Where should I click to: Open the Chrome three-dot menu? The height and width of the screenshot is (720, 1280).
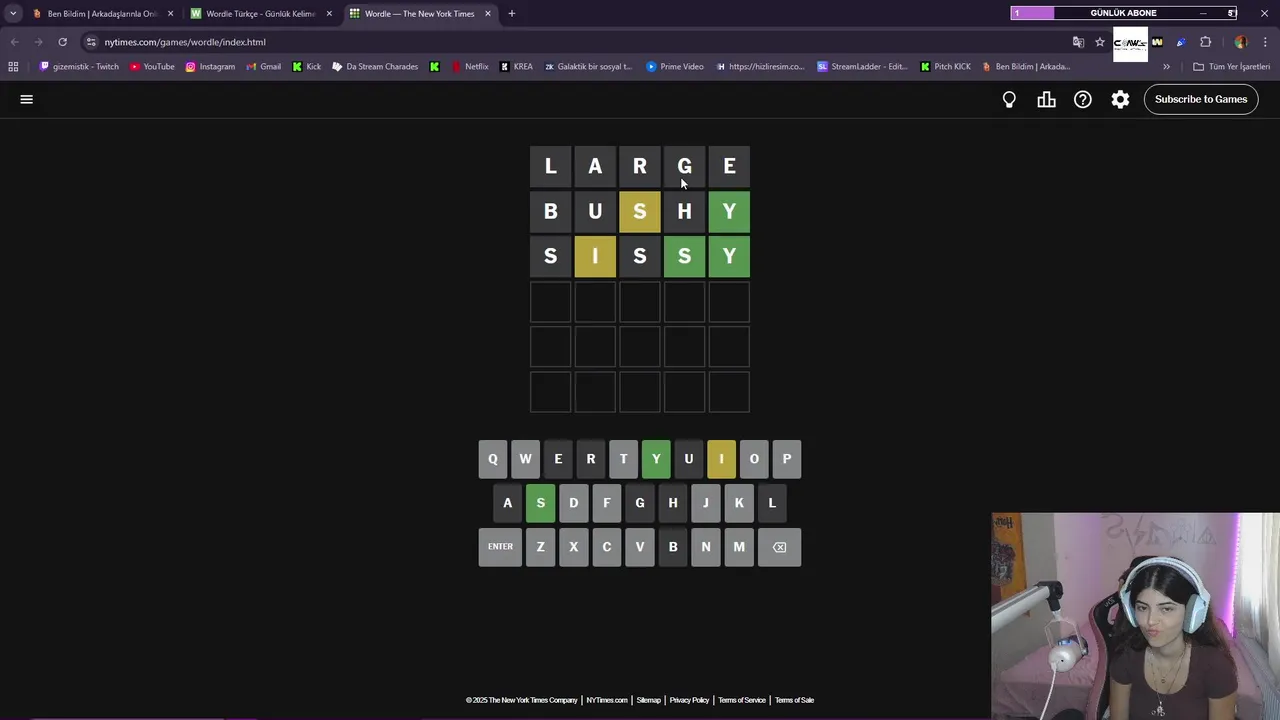point(1266,42)
